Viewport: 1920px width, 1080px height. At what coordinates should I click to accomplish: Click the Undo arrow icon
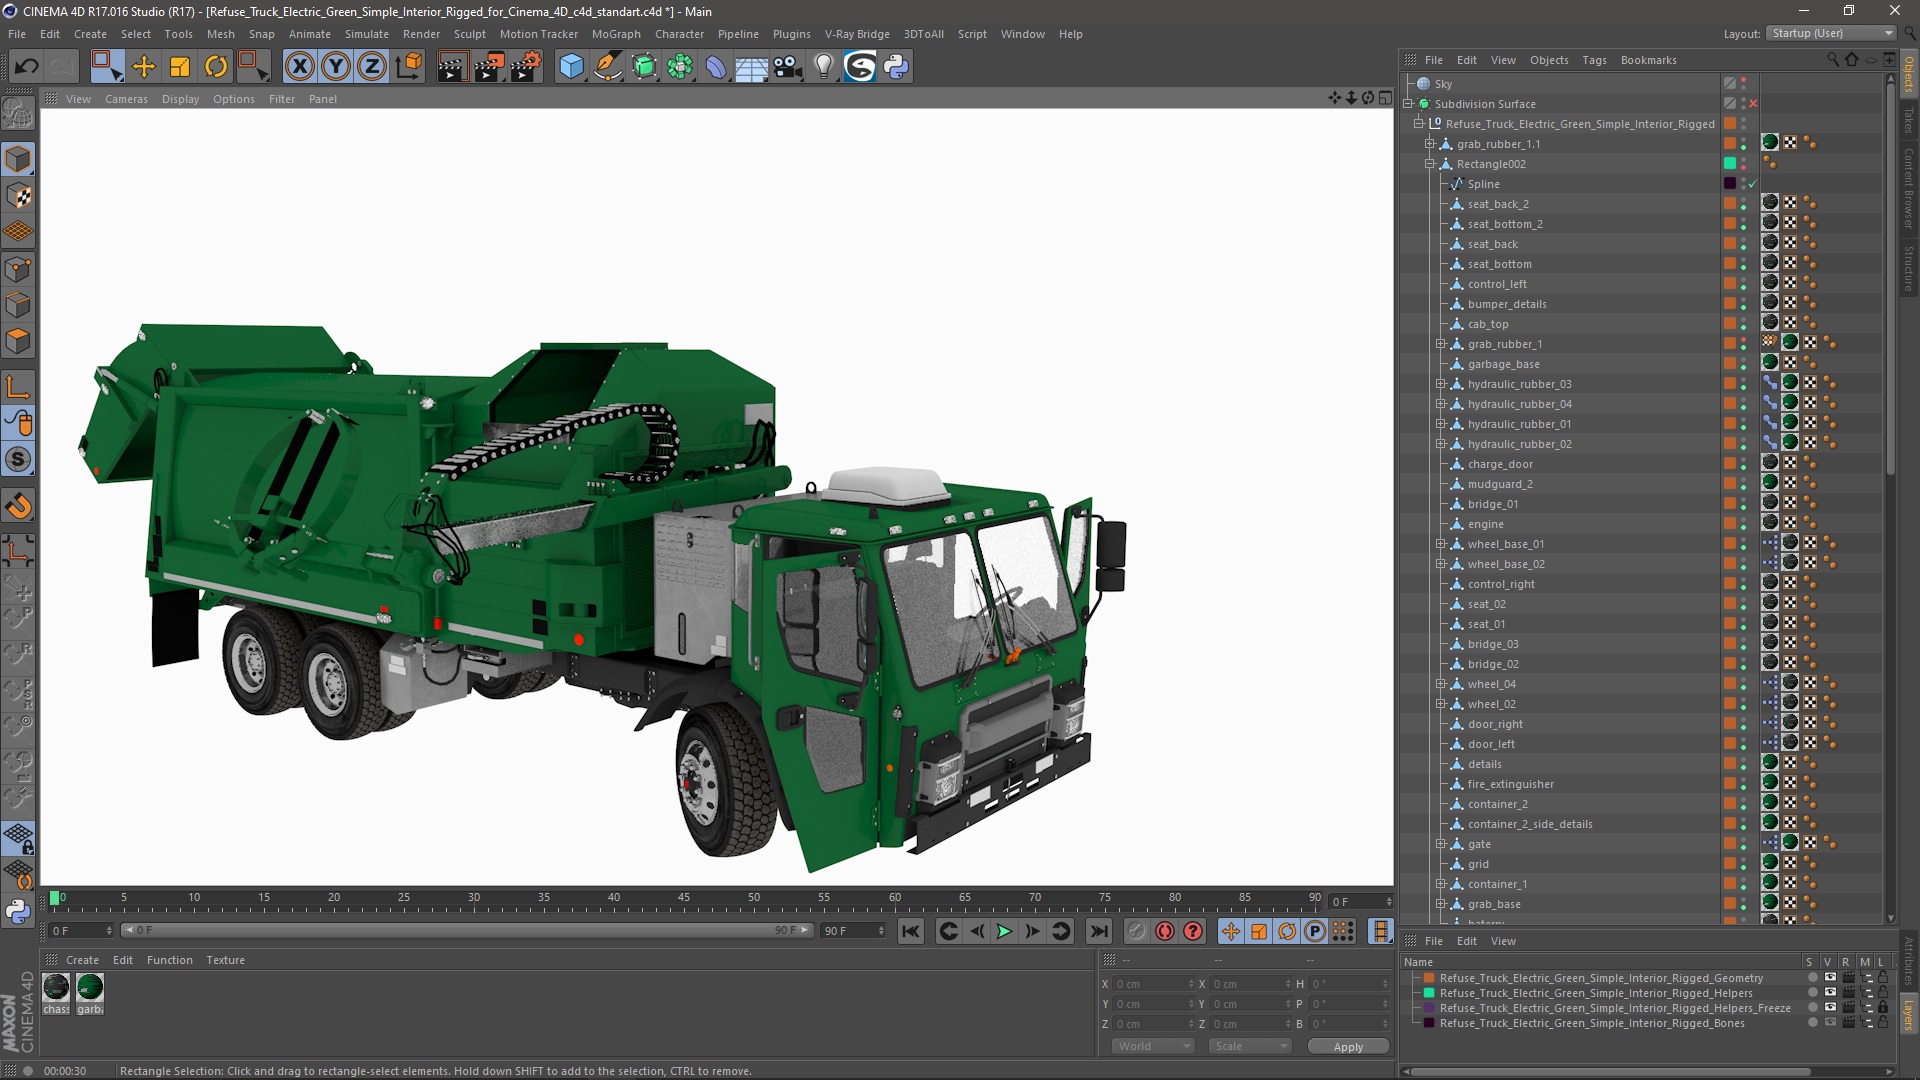[x=26, y=67]
